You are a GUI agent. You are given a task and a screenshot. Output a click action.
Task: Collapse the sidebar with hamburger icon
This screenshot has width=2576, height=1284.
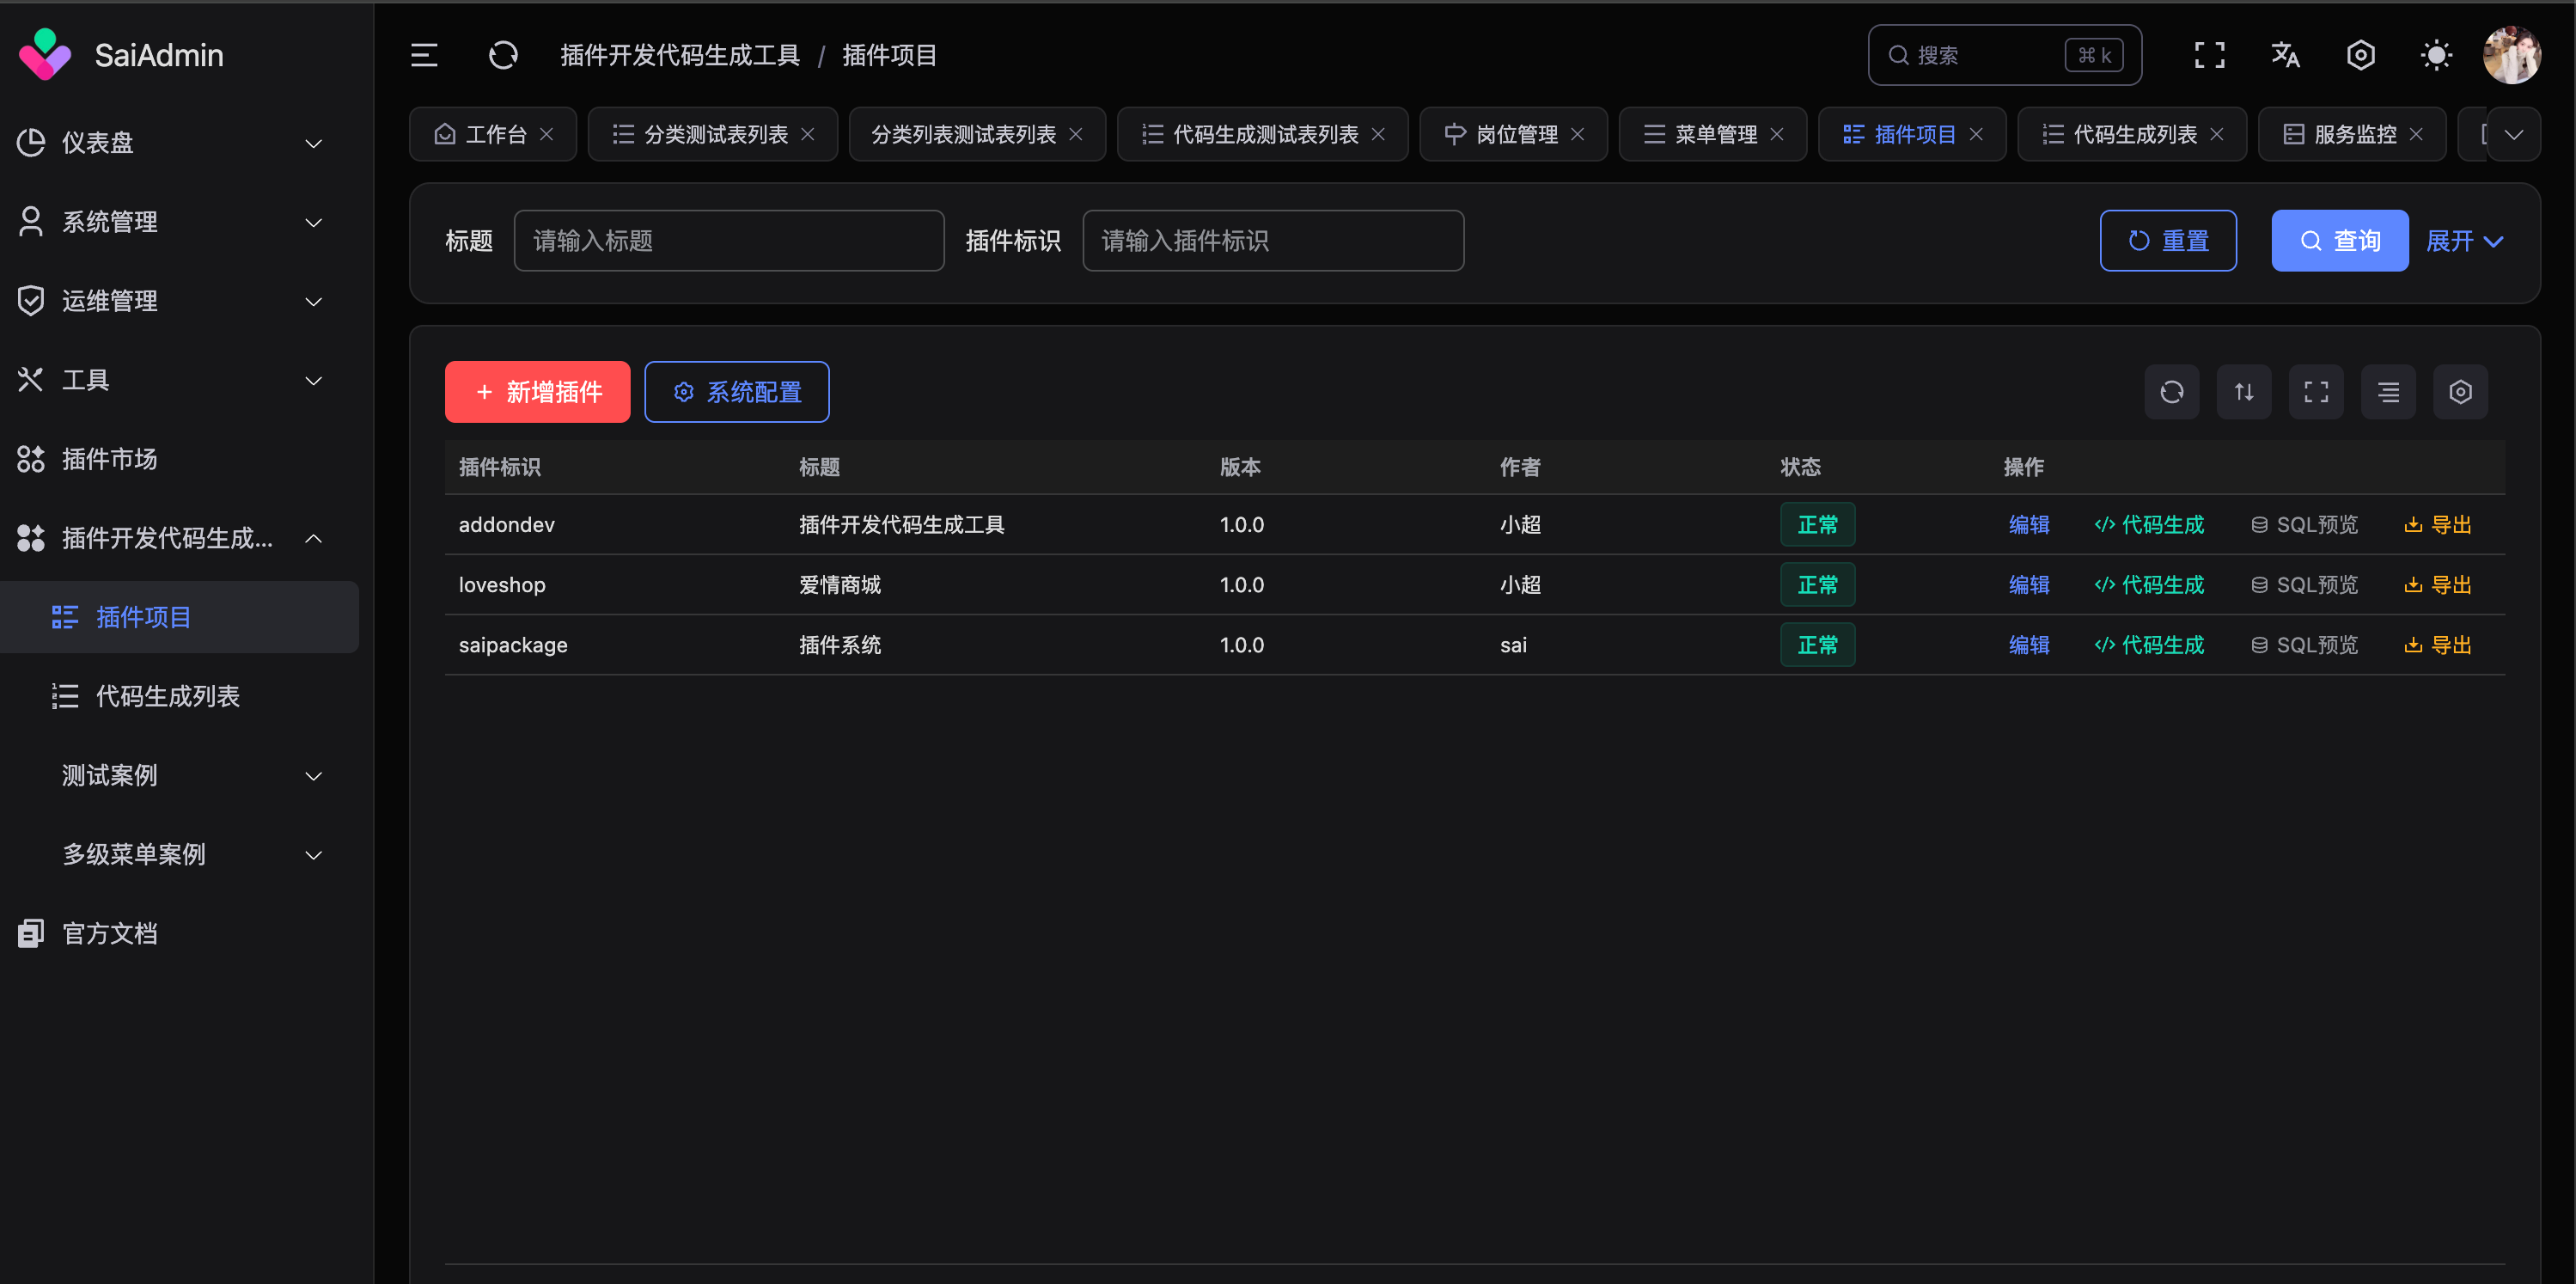(424, 55)
